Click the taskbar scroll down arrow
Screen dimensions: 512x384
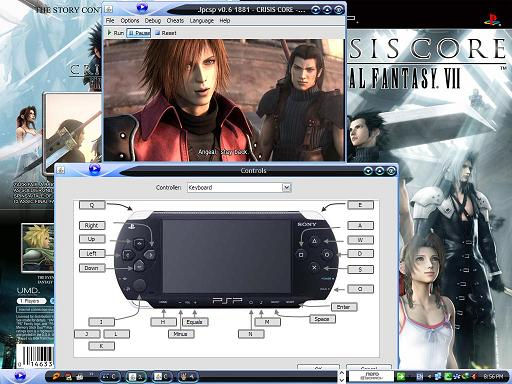[x=341, y=380]
